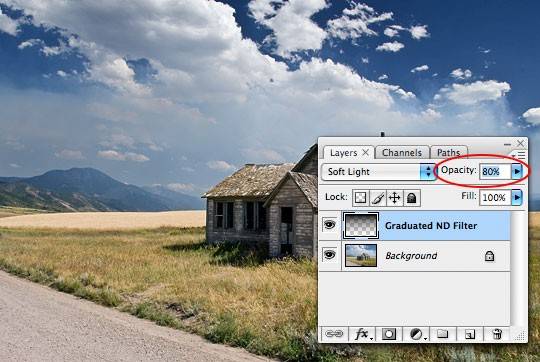Select the Graduated ND Filter layer thumbnail
The image size is (540, 362).
click(x=361, y=226)
